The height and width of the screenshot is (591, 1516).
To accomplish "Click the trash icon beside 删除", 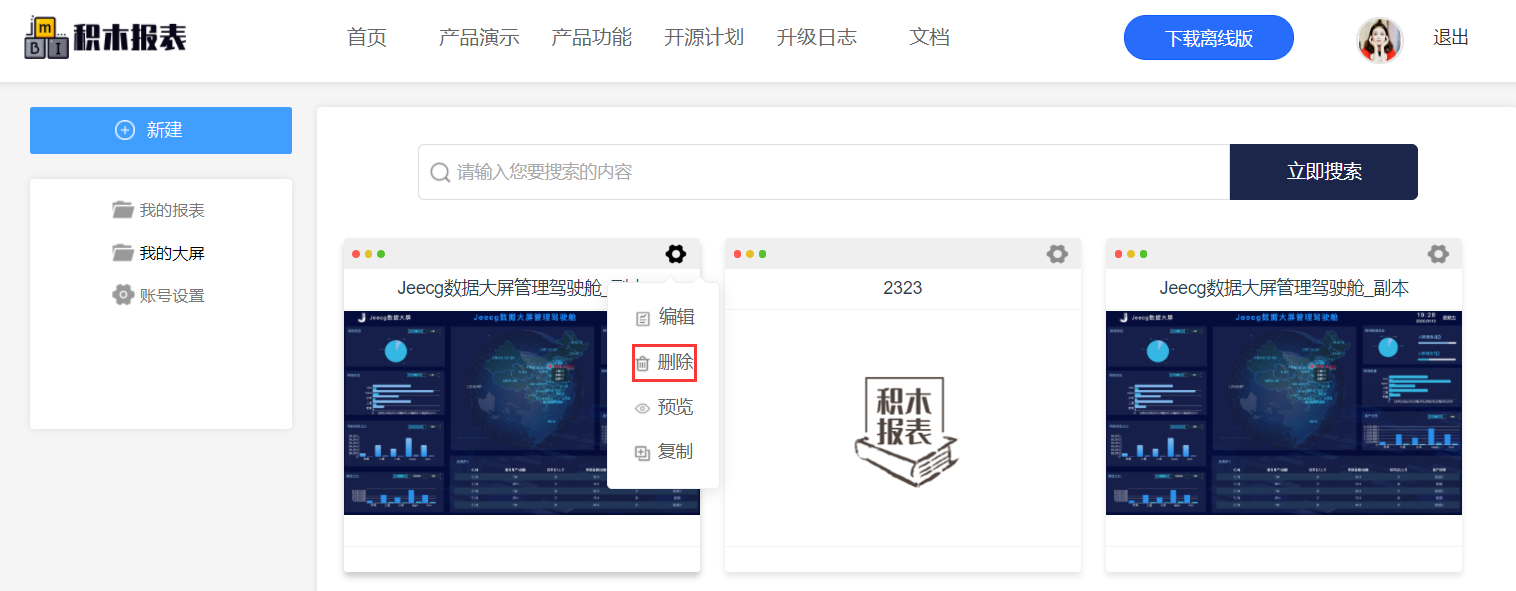I will click(643, 364).
